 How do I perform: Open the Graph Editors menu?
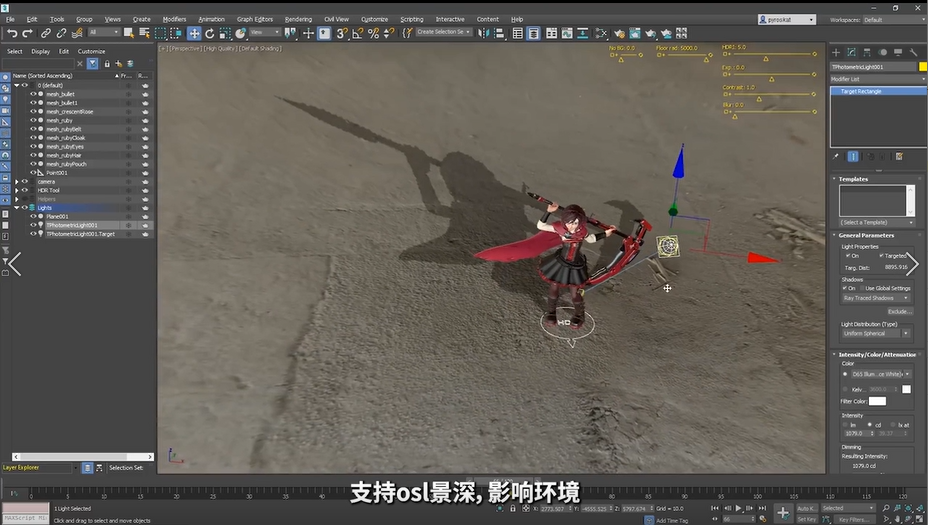tap(254, 19)
